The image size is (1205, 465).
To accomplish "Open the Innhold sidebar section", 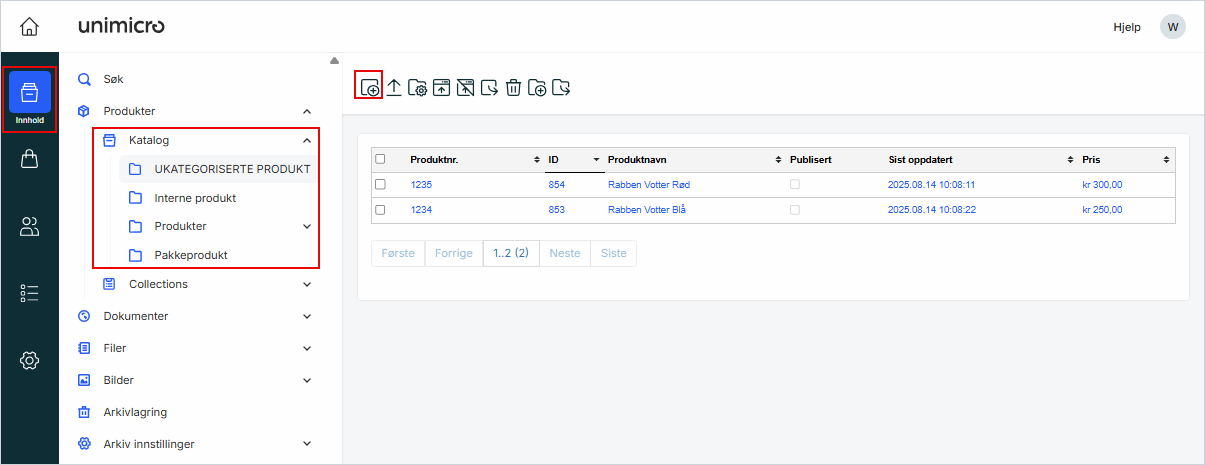I will [29, 98].
